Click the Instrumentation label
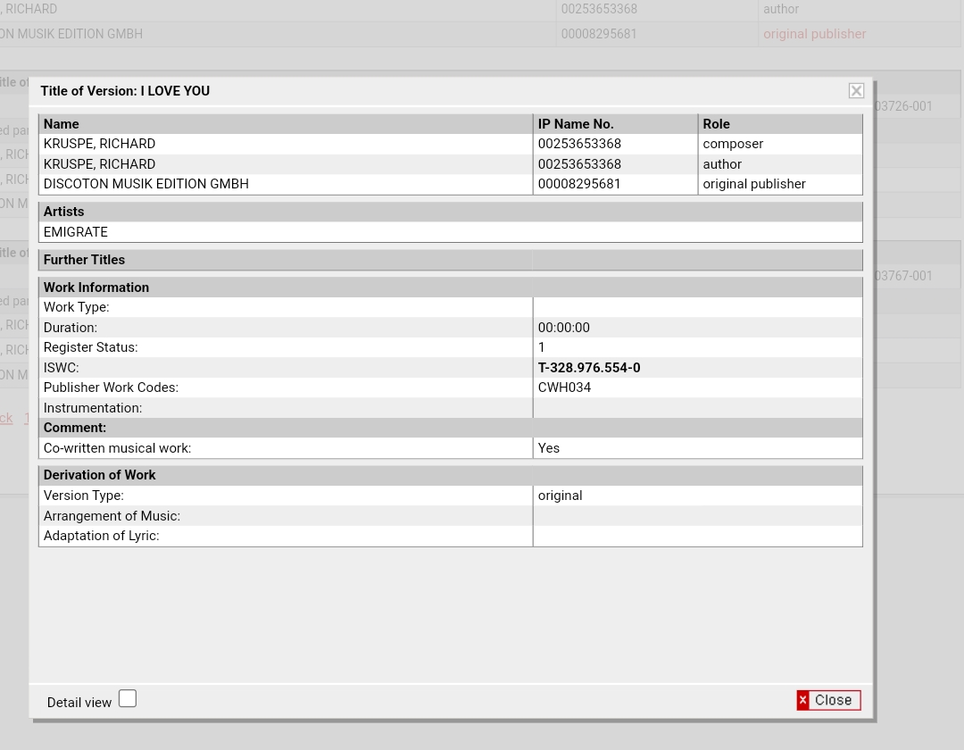The image size is (964, 750). click(x=93, y=408)
